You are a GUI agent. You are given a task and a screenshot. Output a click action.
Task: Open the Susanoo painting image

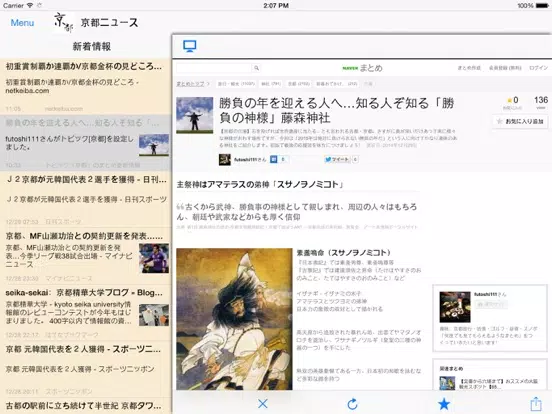click(234, 319)
